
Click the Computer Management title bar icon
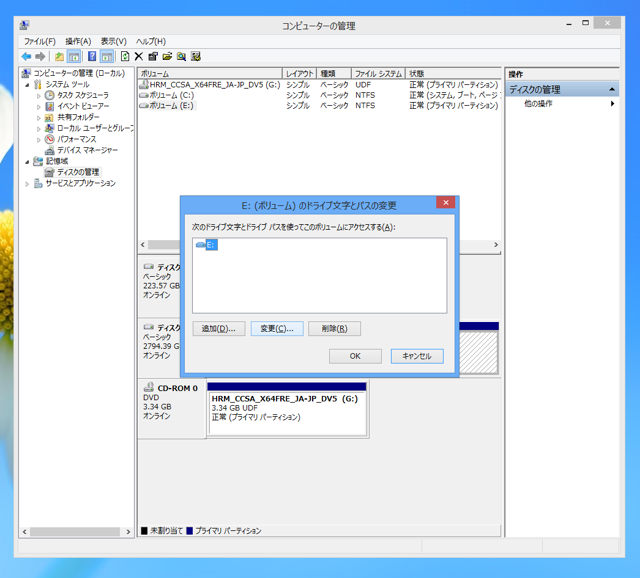click(24, 25)
